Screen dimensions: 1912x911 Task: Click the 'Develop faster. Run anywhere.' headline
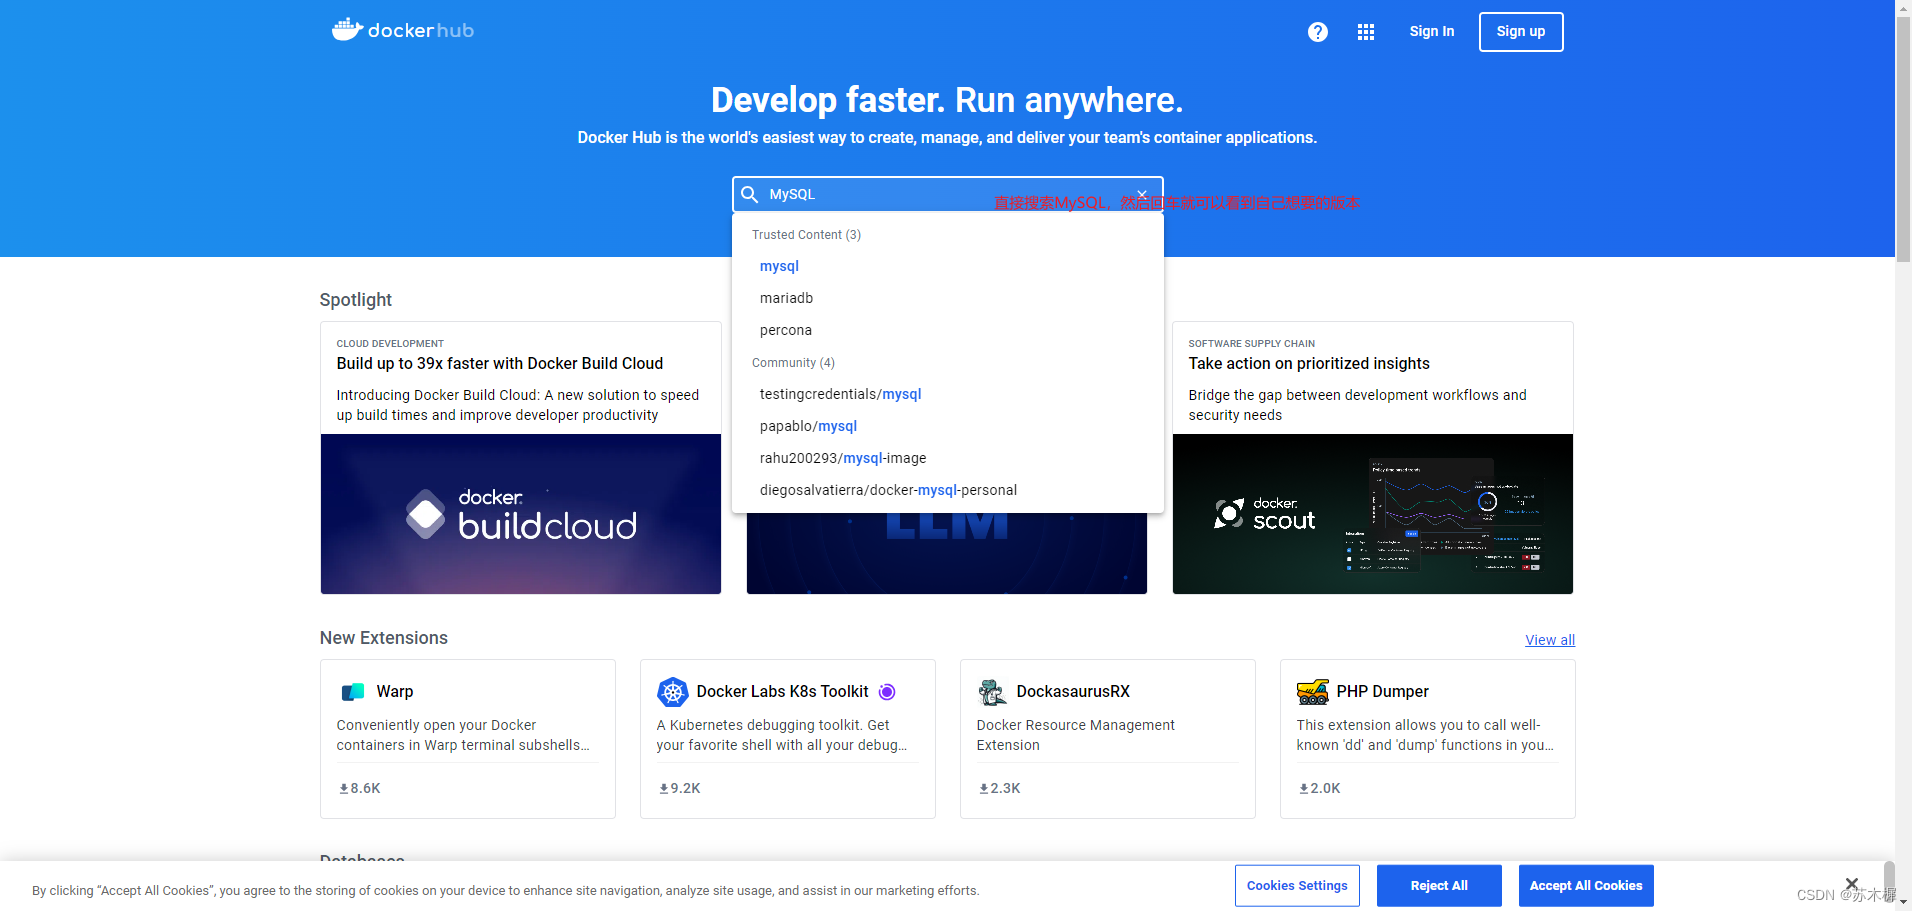click(x=947, y=100)
